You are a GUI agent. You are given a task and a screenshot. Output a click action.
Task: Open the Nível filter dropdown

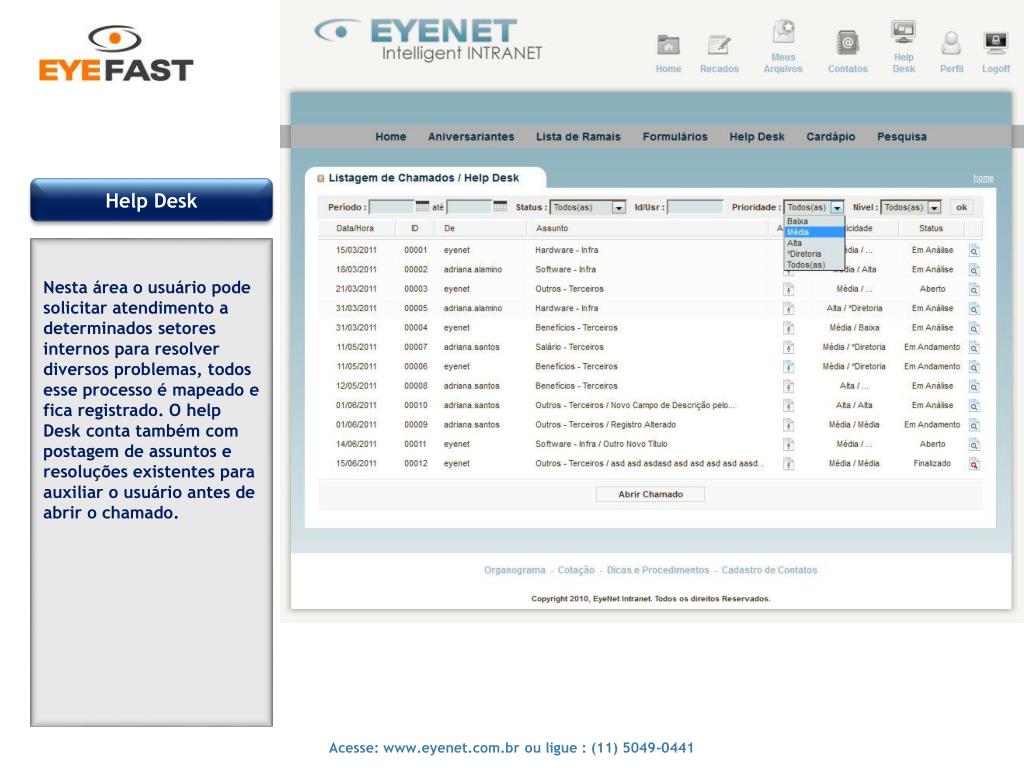pos(910,207)
